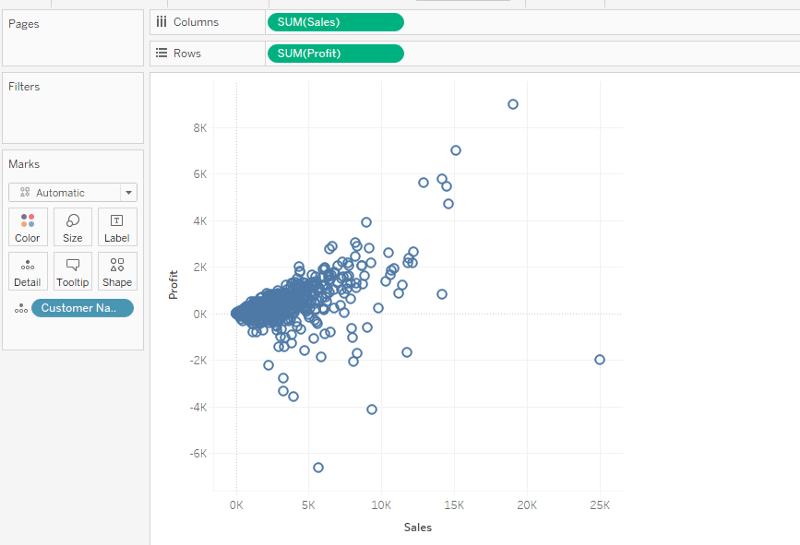Select the Customer Name pill in Marks
This screenshot has height=545, width=800.
point(82,308)
